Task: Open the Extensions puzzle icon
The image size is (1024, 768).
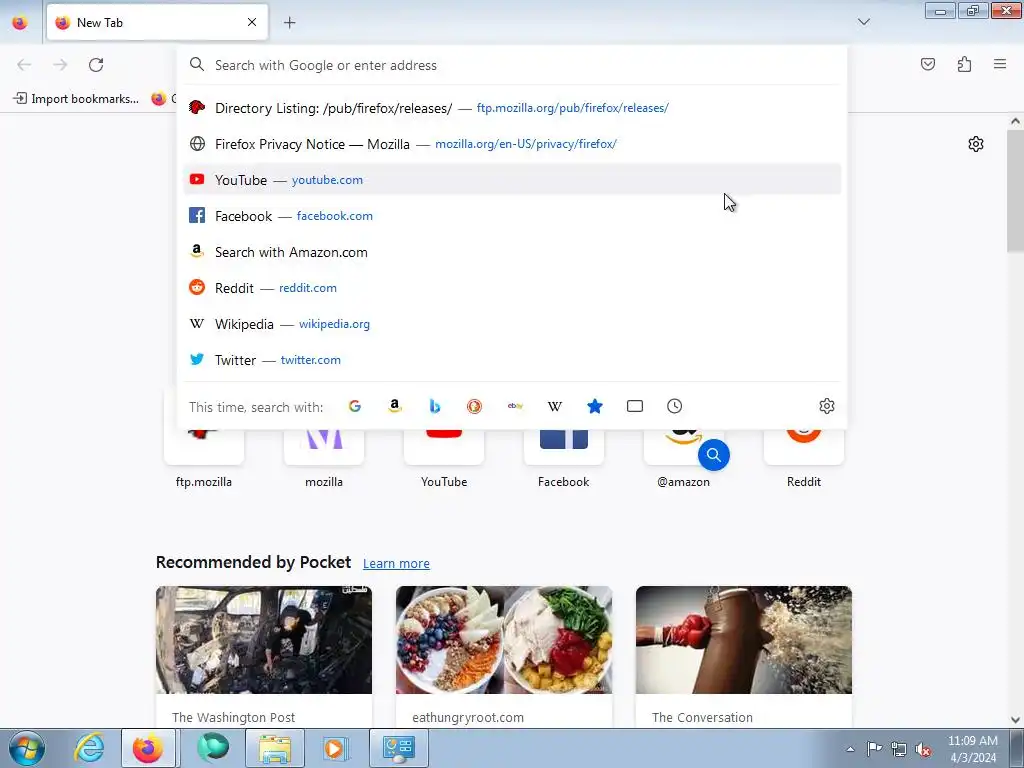Action: pyautogui.click(x=964, y=64)
